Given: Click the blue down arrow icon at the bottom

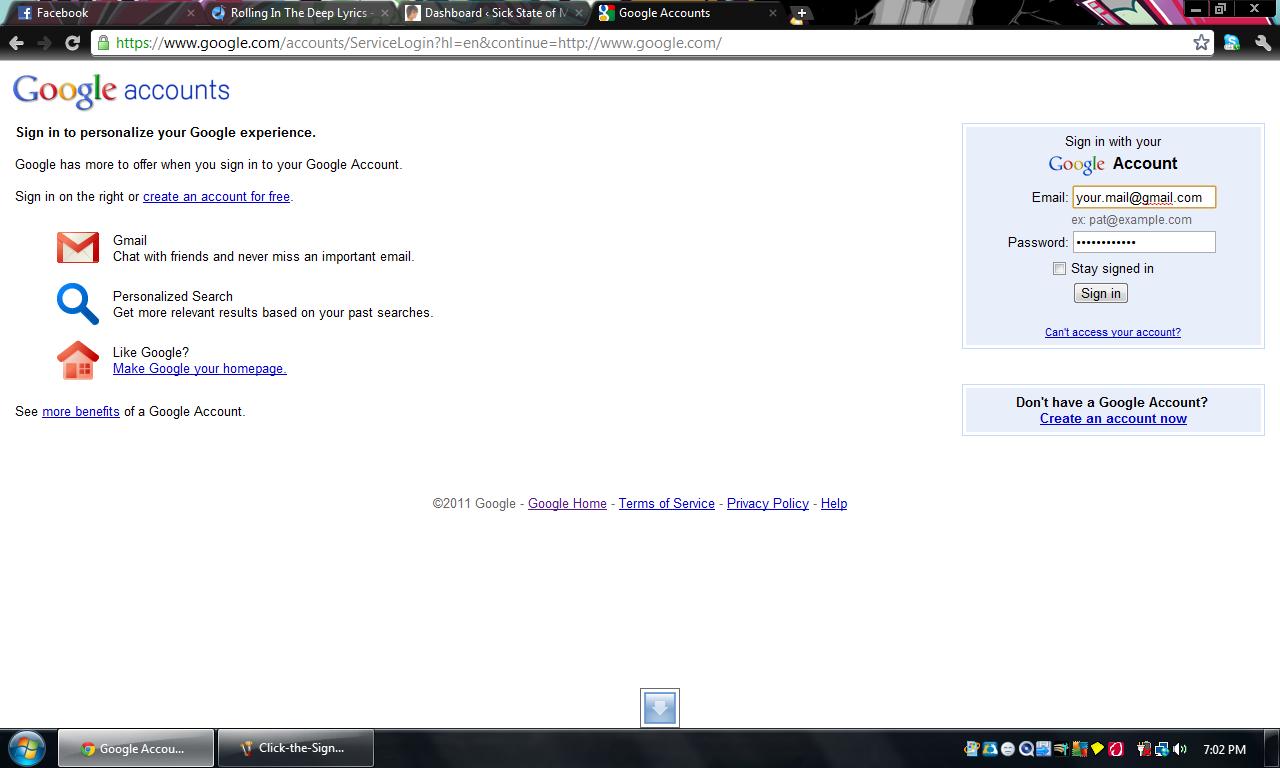Looking at the screenshot, I should (x=660, y=708).
